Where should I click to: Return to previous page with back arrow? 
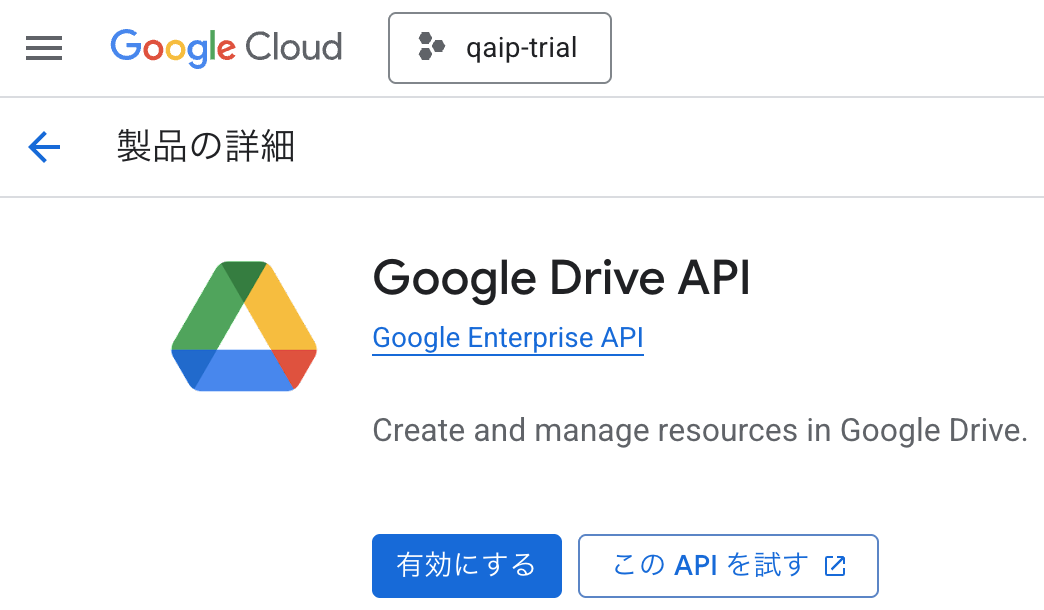(43, 147)
